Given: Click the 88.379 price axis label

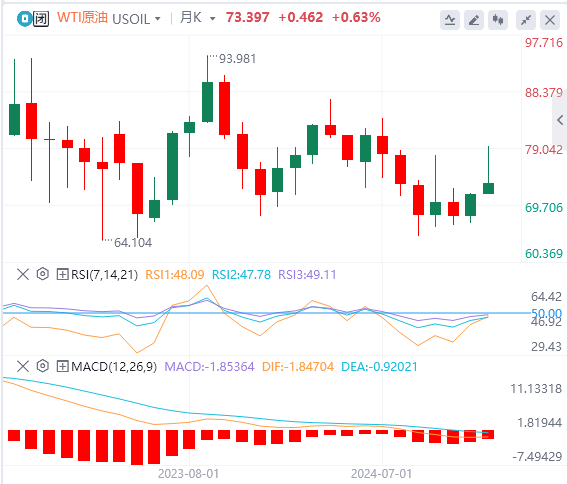Looking at the screenshot, I should 544,93.
